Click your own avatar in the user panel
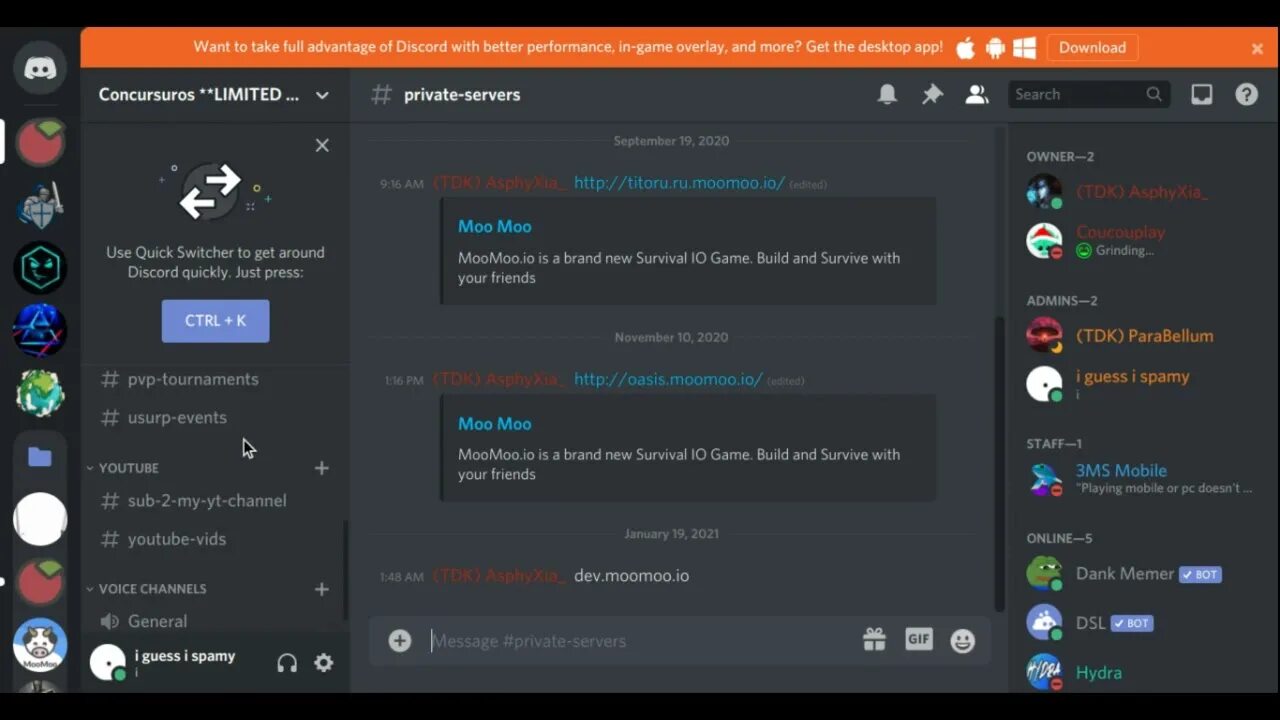 point(108,663)
